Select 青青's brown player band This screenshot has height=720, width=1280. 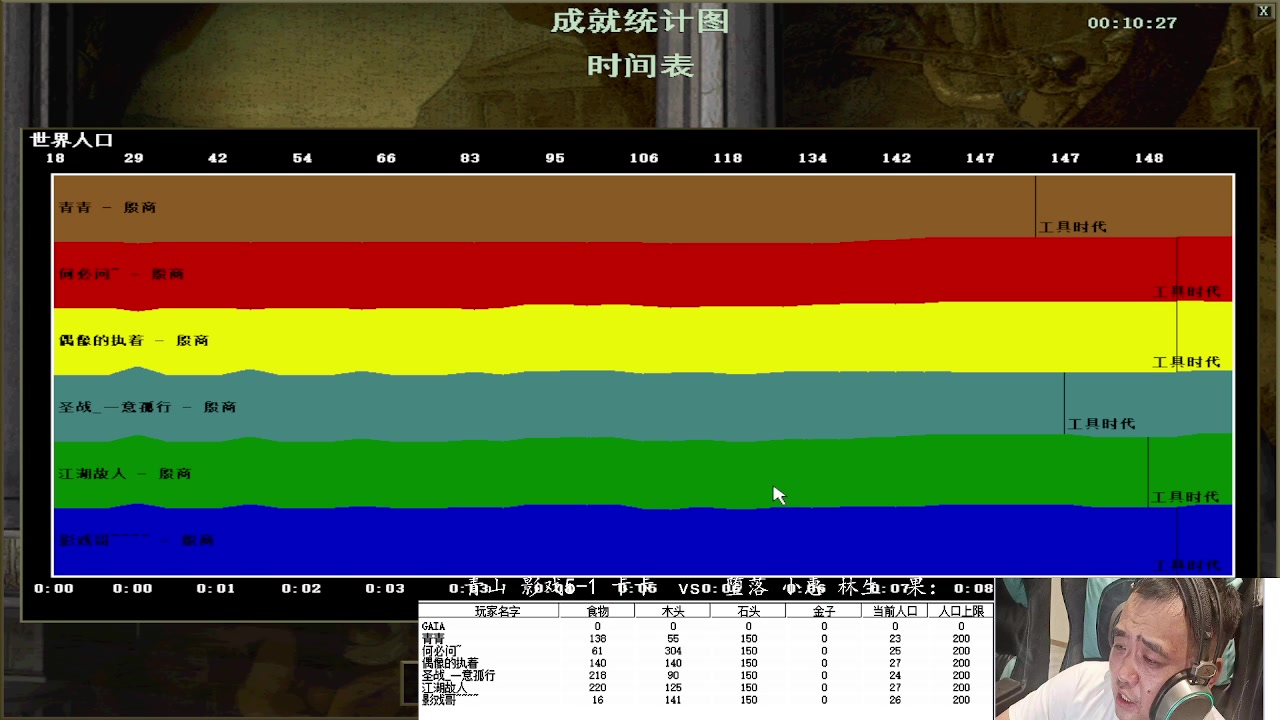click(400, 205)
